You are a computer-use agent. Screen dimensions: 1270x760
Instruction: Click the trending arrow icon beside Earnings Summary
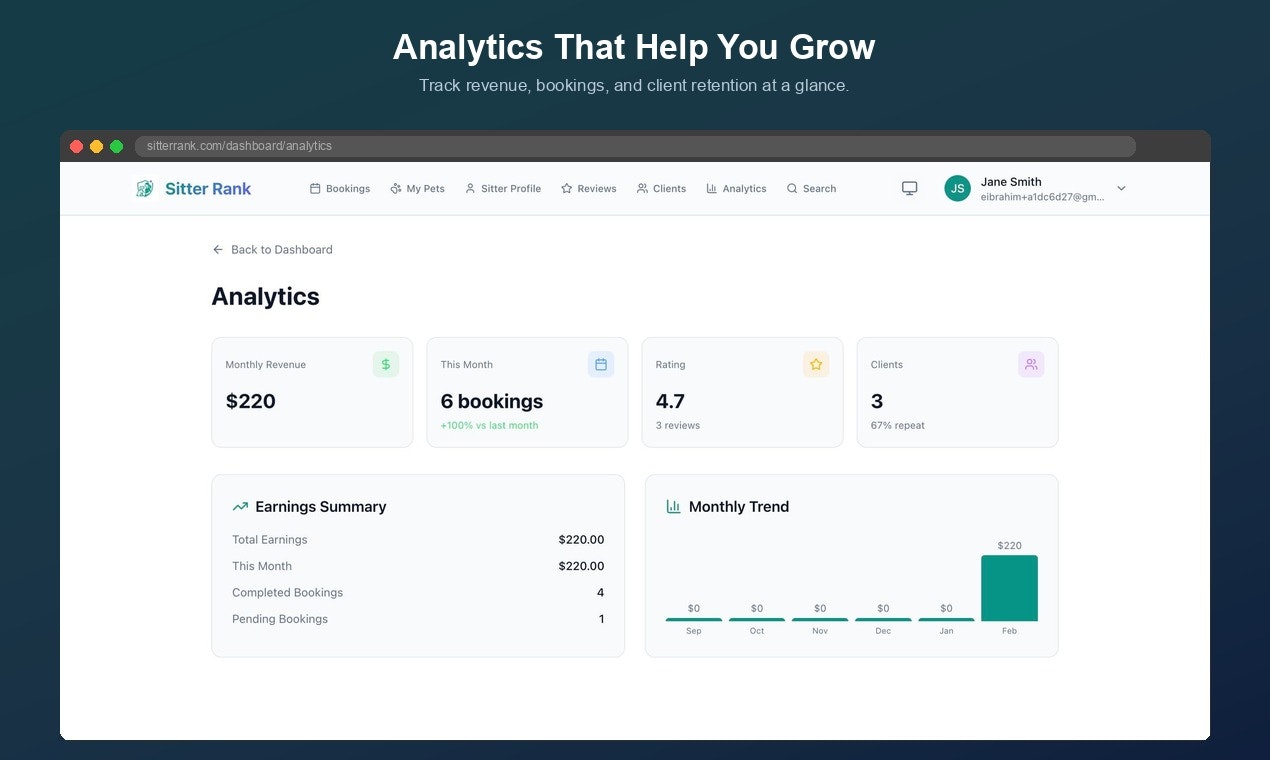(239, 506)
